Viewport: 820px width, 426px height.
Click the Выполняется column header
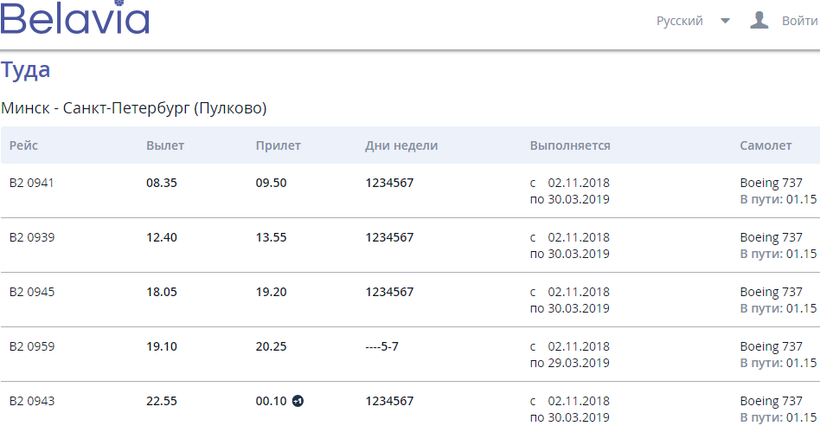tap(570, 146)
